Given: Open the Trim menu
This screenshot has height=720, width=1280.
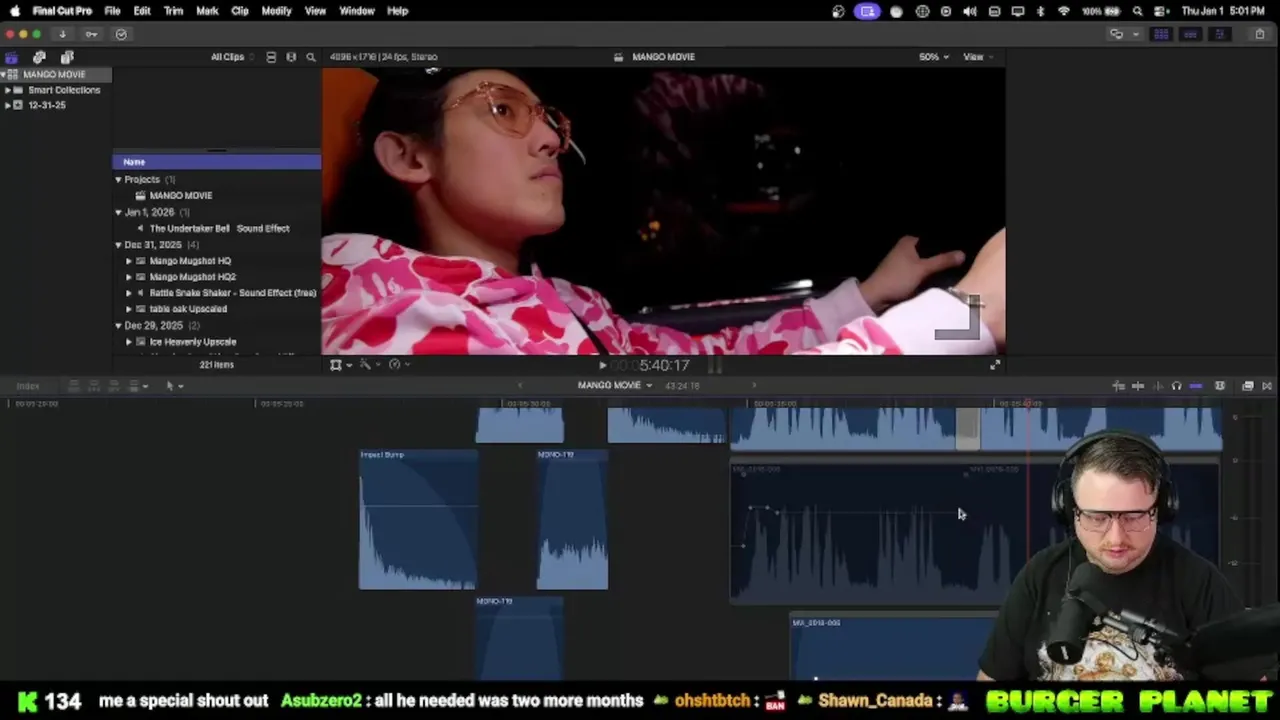Looking at the screenshot, I should click(174, 11).
